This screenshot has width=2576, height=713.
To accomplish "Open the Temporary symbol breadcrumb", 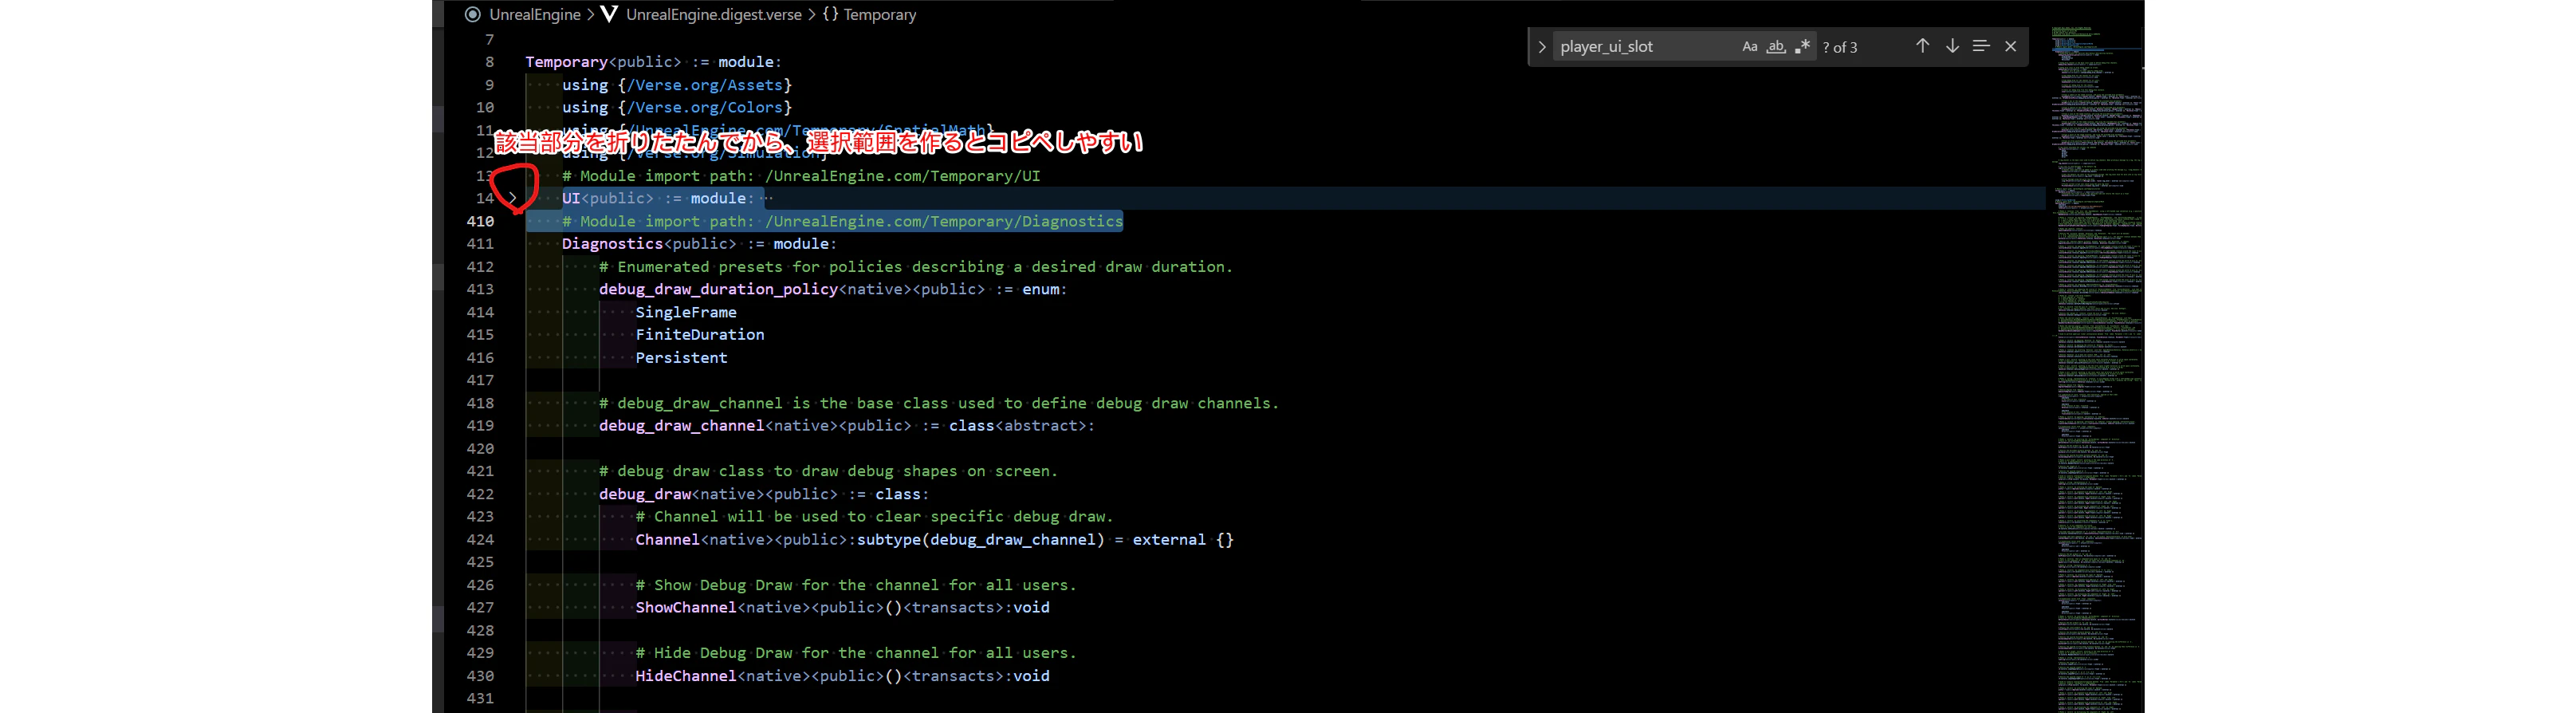I will click(880, 14).
